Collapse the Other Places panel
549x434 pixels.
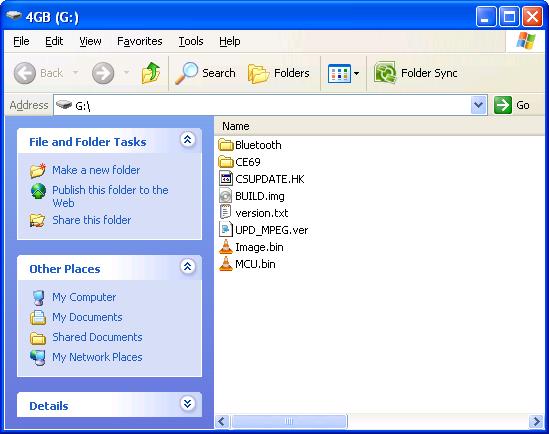[188, 267]
